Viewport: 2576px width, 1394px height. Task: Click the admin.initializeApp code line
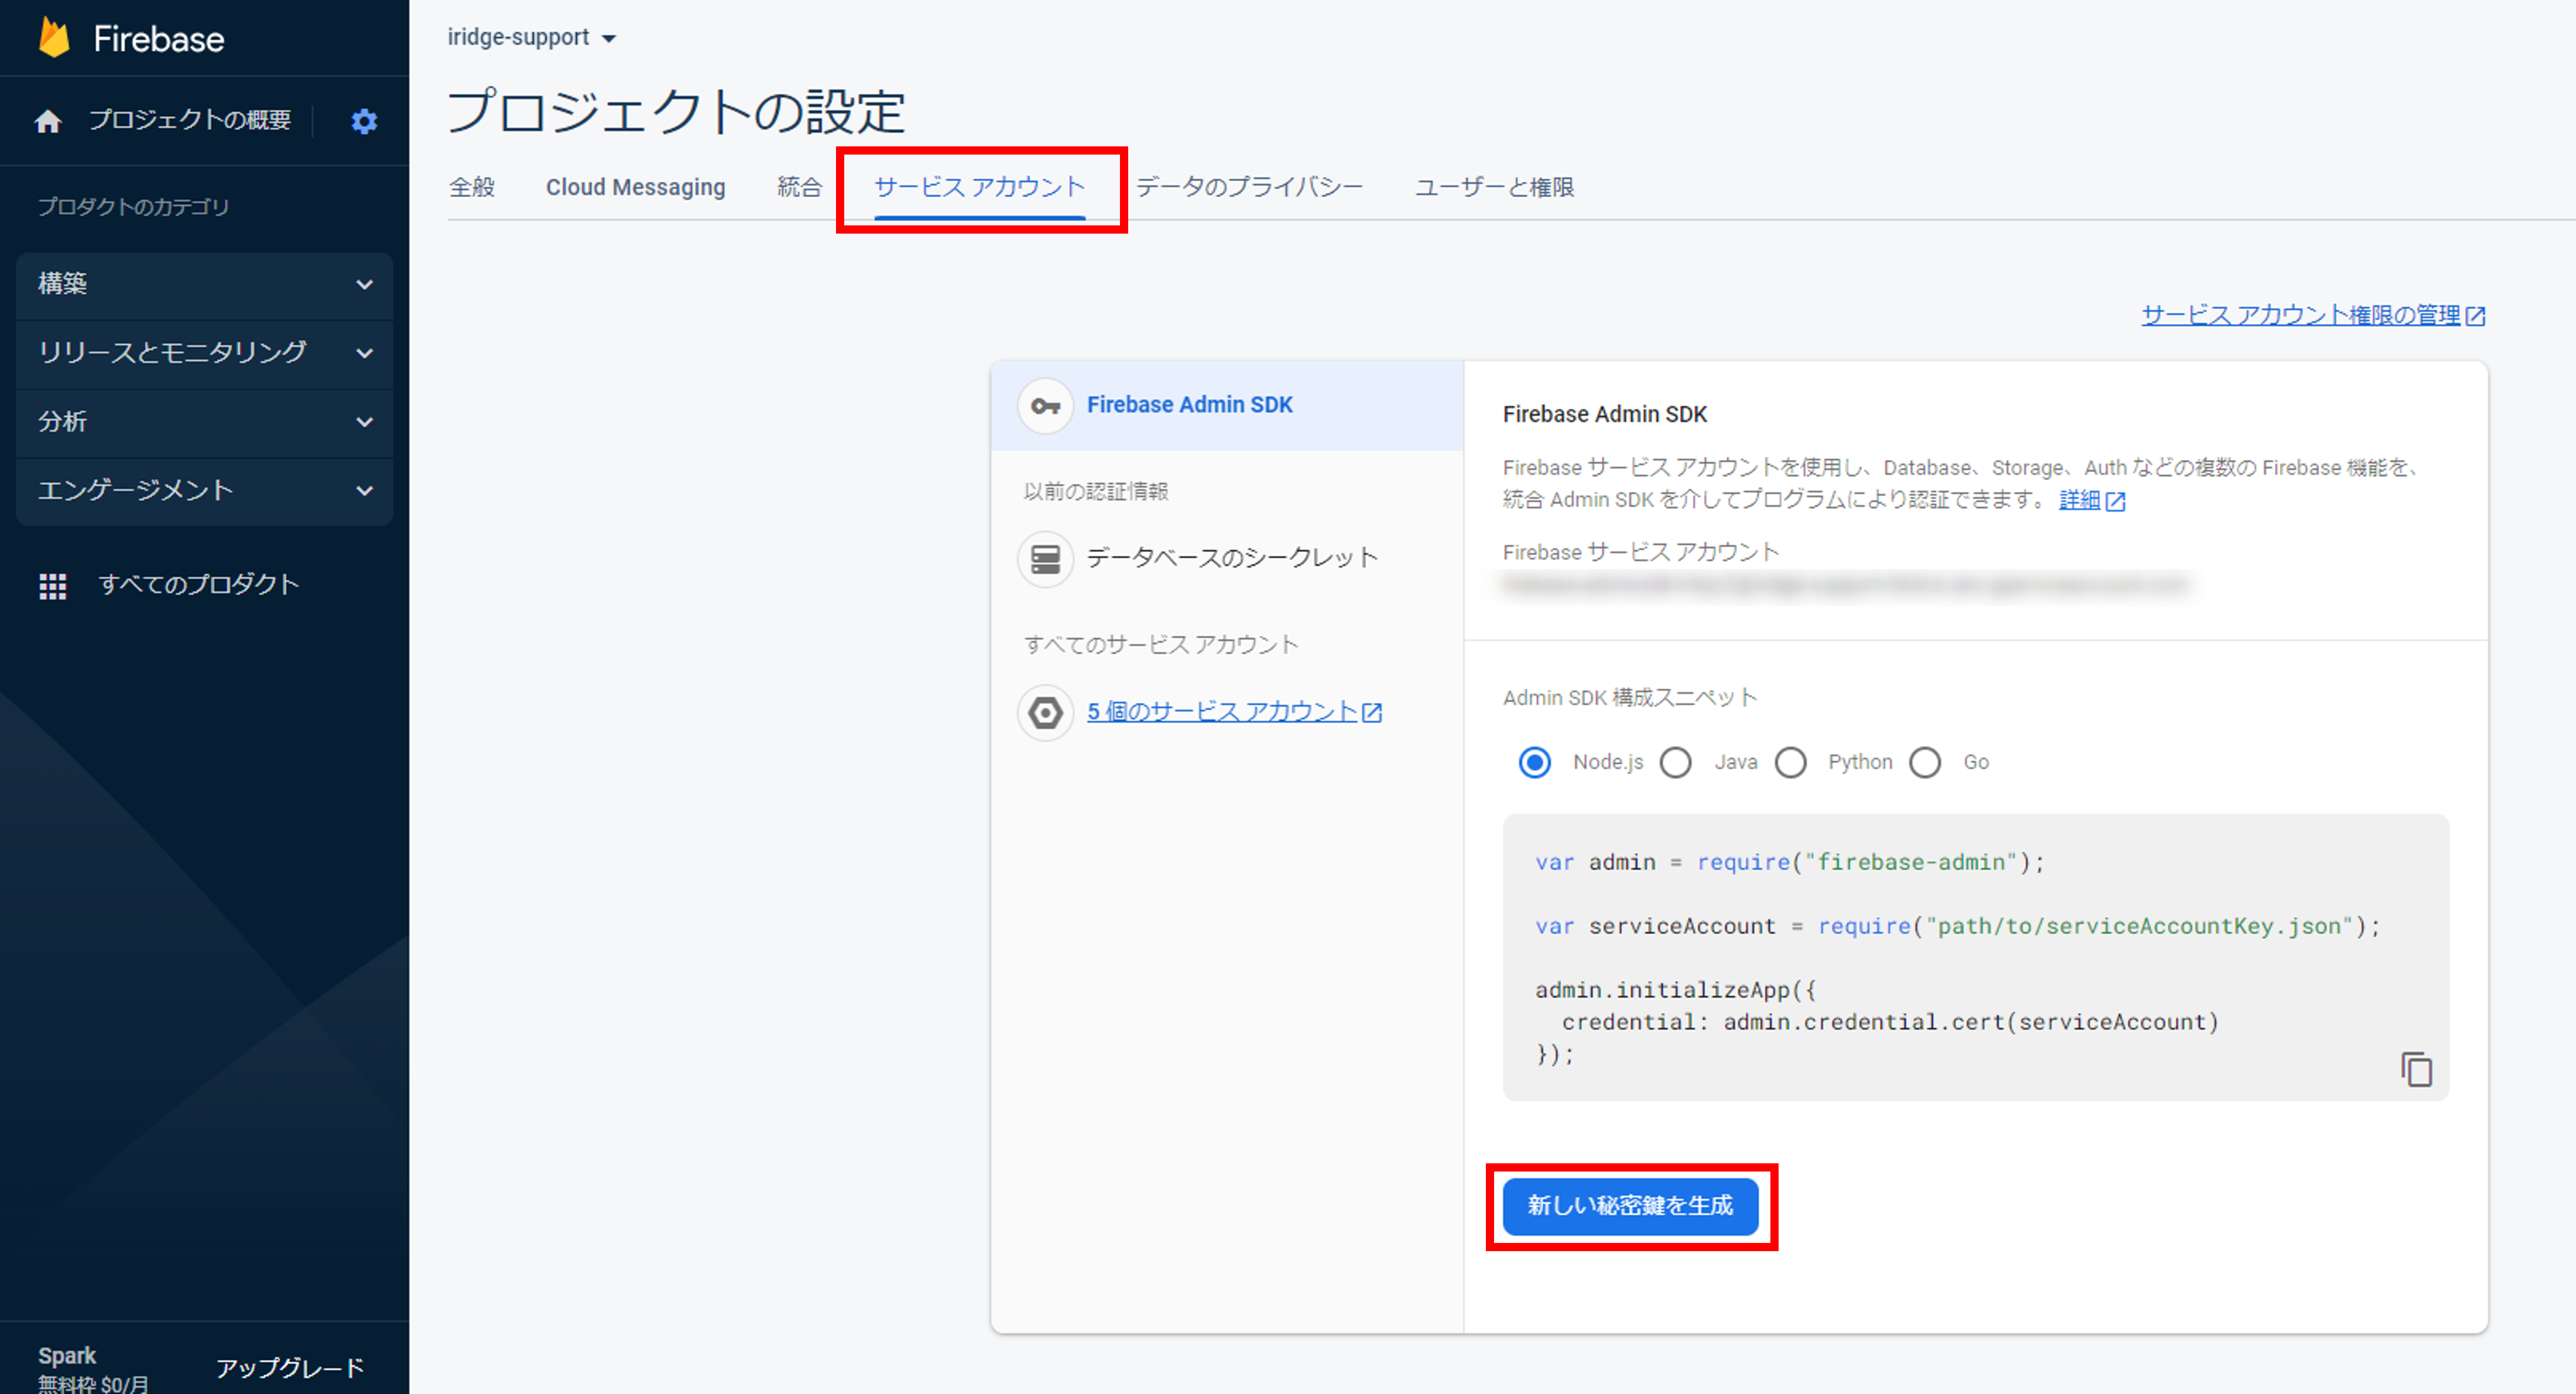(1676, 990)
